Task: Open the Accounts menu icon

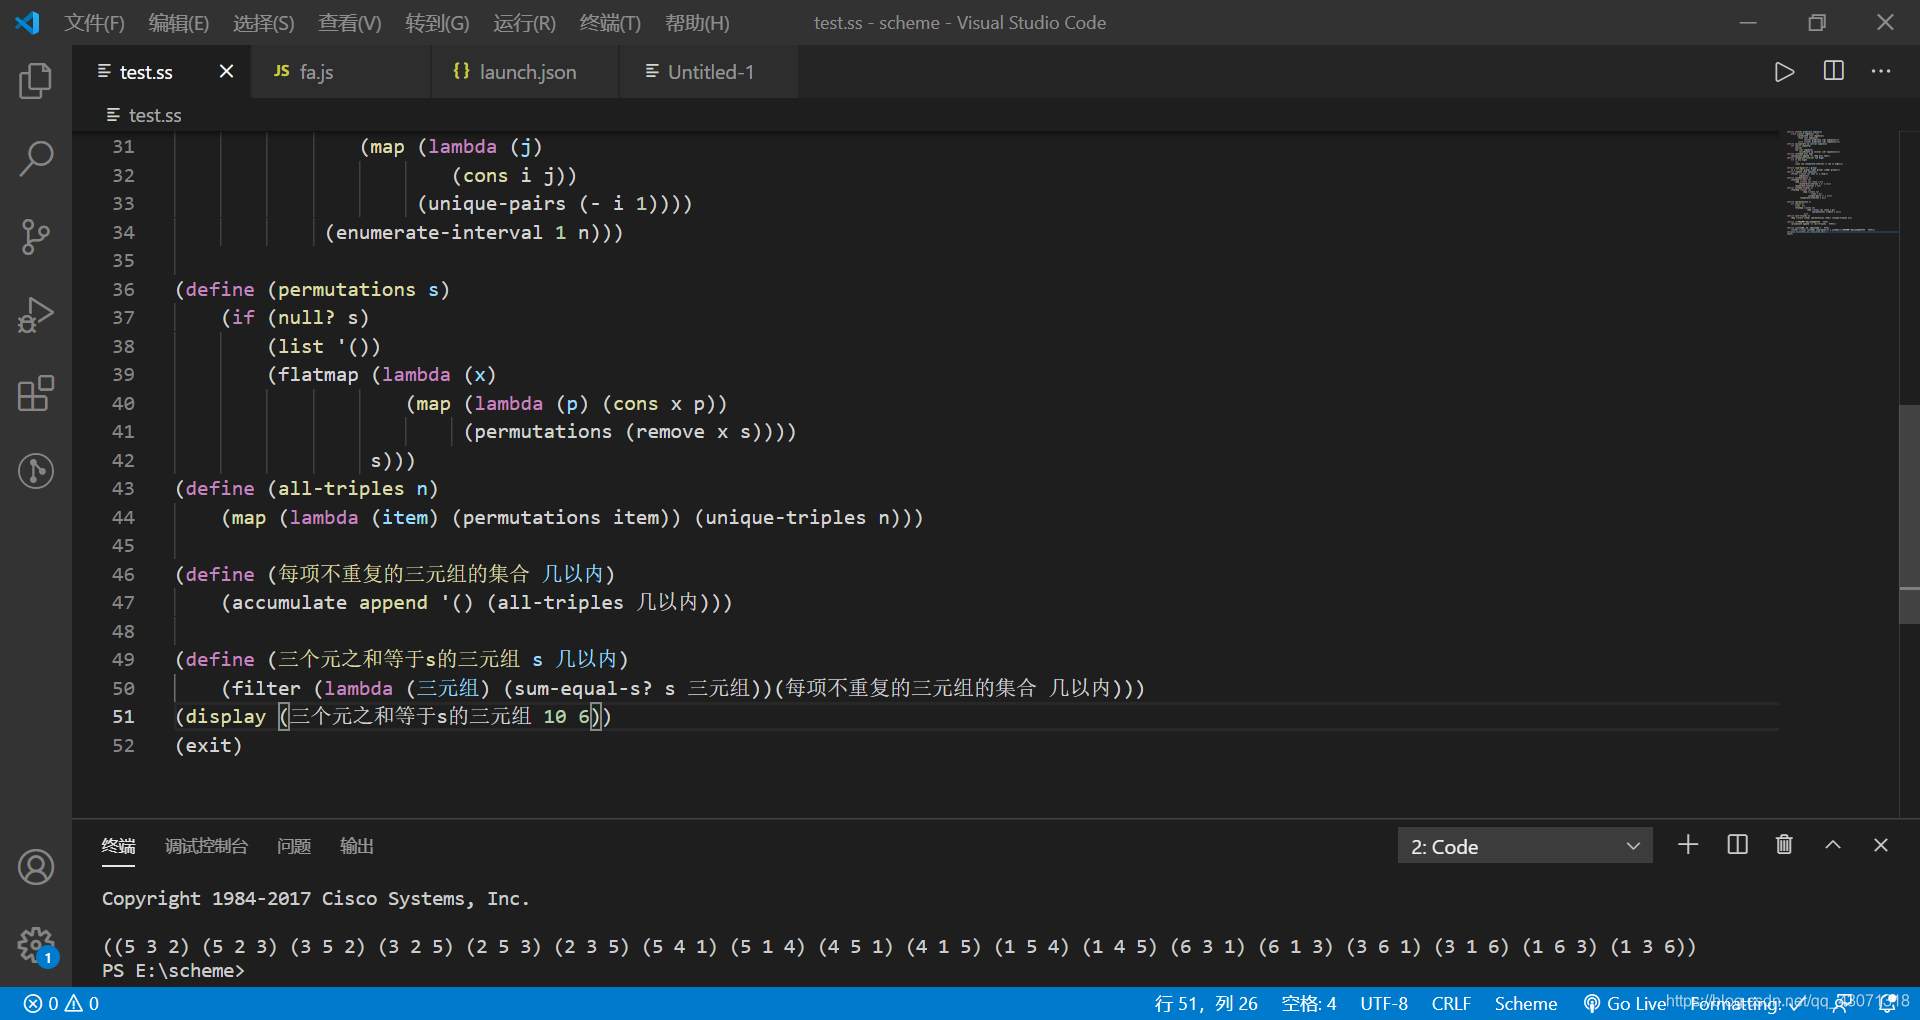Action: tap(36, 867)
